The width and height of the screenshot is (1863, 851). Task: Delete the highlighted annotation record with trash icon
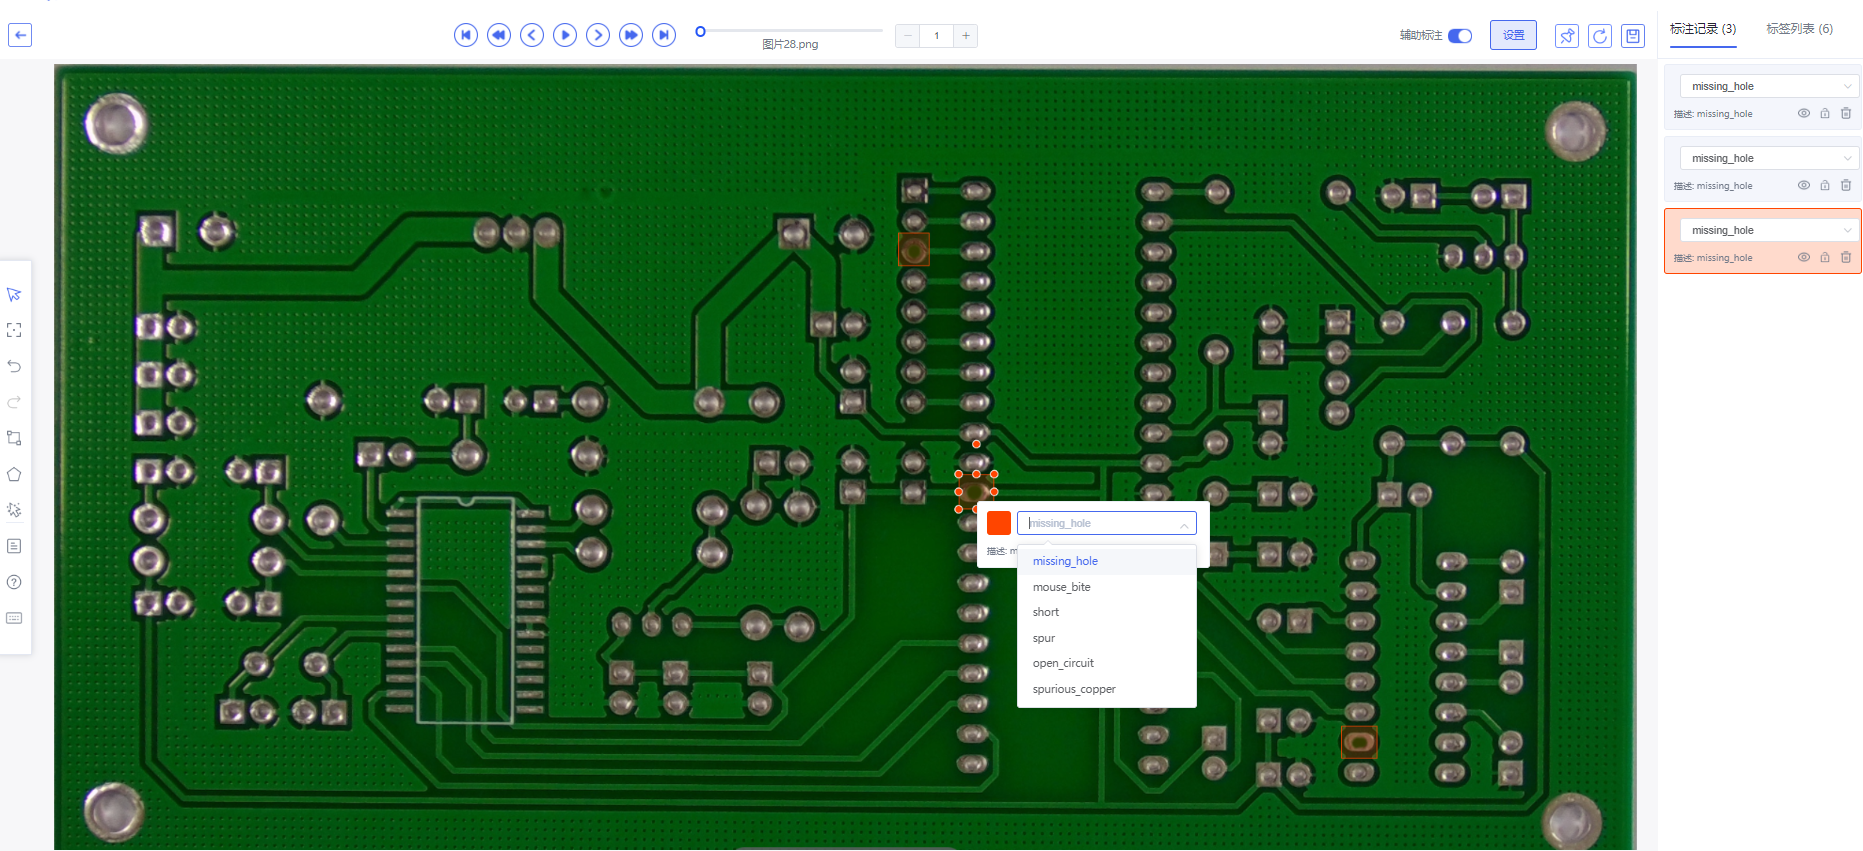click(x=1846, y=257)
